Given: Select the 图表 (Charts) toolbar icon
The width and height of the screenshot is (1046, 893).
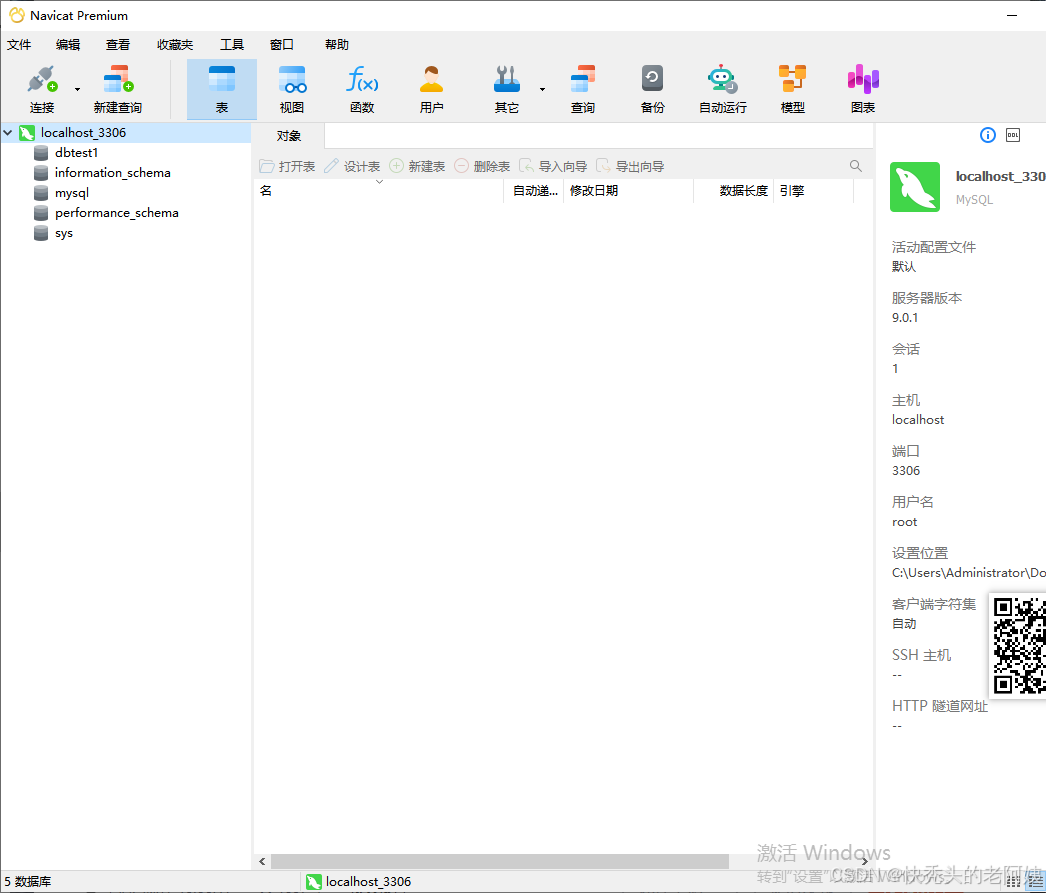Looking at the screenshot, I should coord(862,88).
